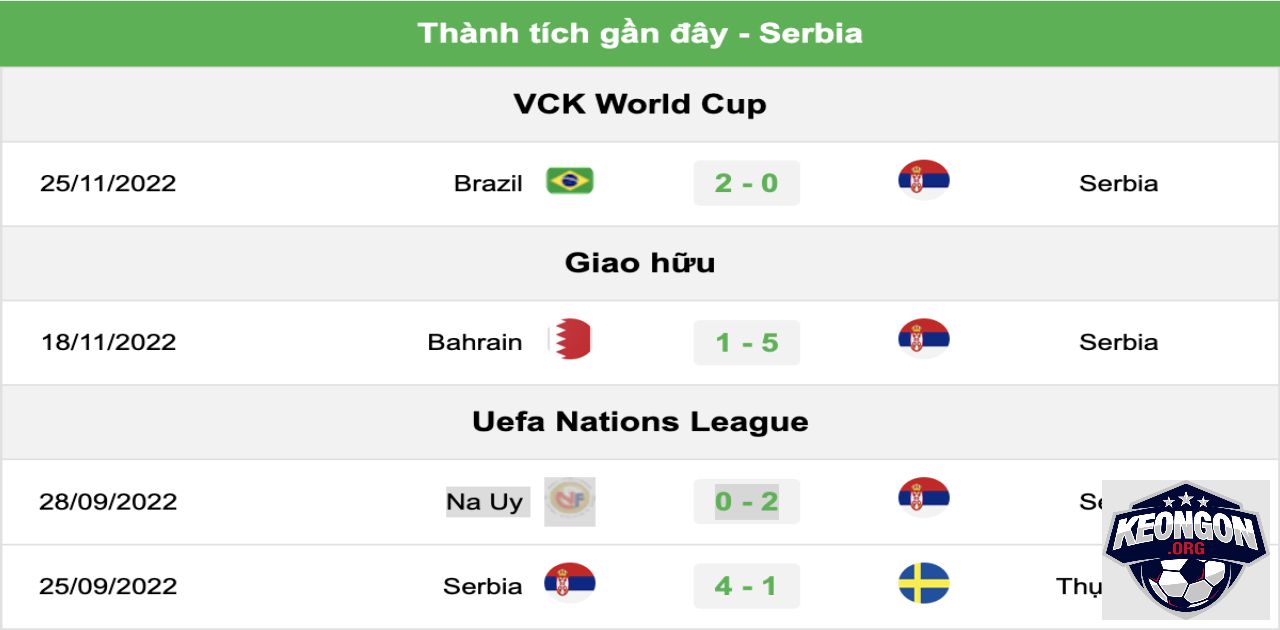This screenshot has height=630, width=1280.
Task: Click Serbia flag in 25/09/2022 row
Action: (x=569, y=583)
